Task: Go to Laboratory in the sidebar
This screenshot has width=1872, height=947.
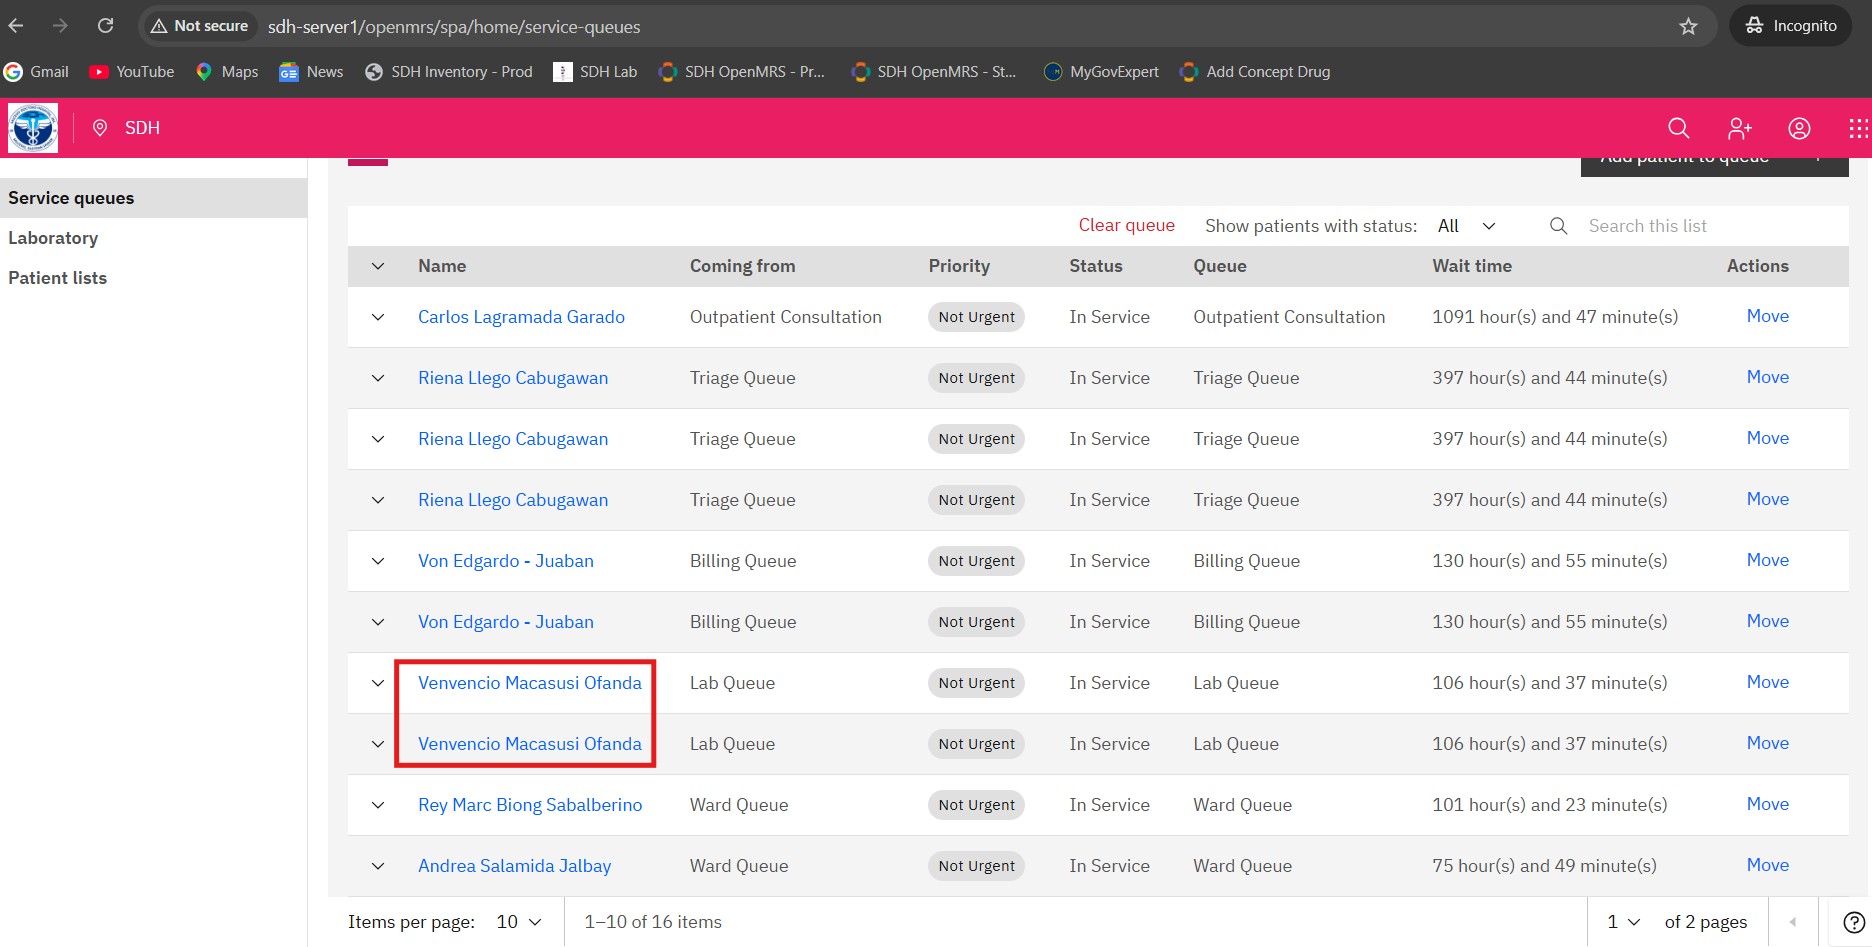Action: tap(53, 238)
